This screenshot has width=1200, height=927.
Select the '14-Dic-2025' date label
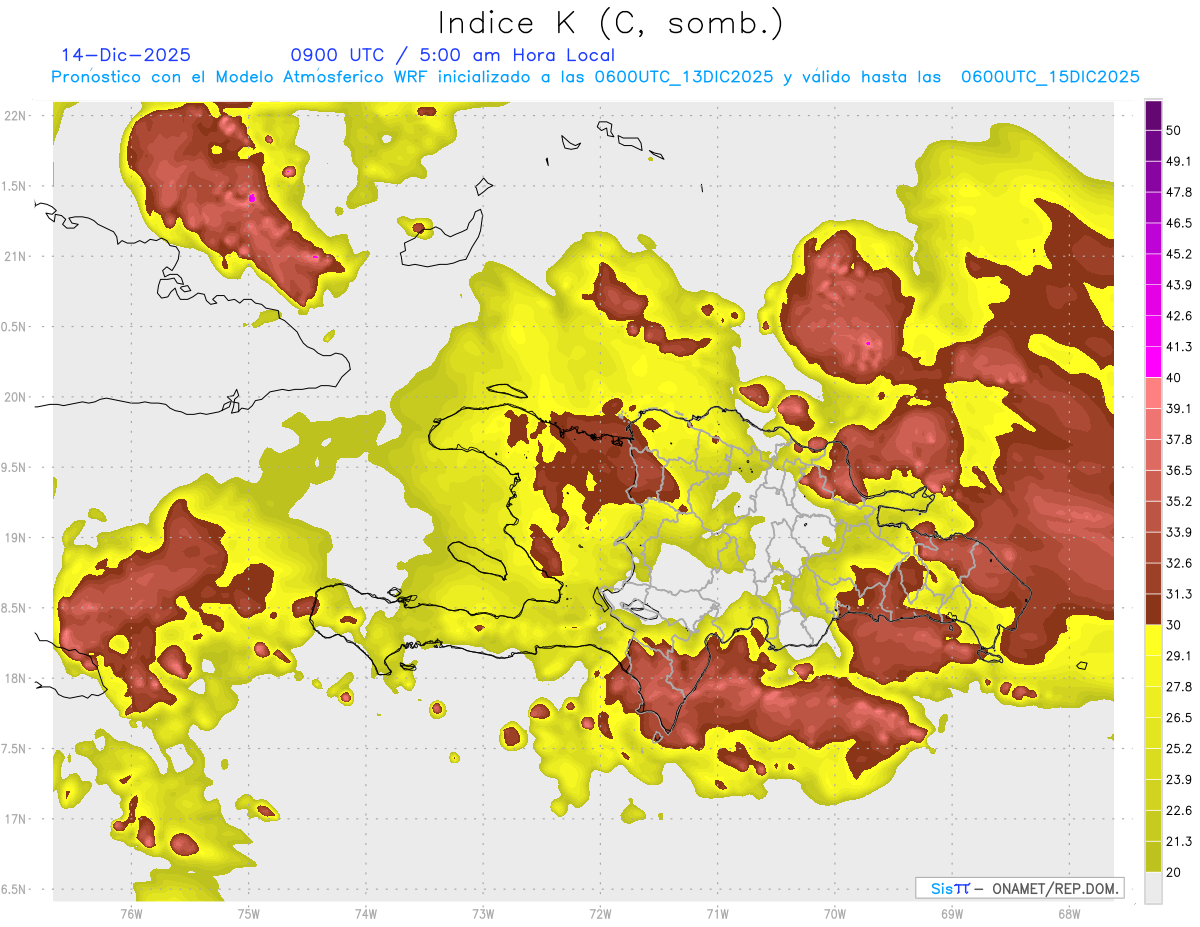click(126, 55)
